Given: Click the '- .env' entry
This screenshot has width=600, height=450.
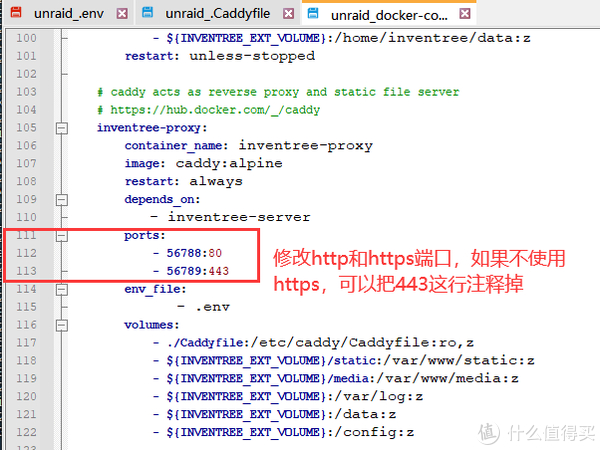Looking at the screenshot, I should [204, 307].
